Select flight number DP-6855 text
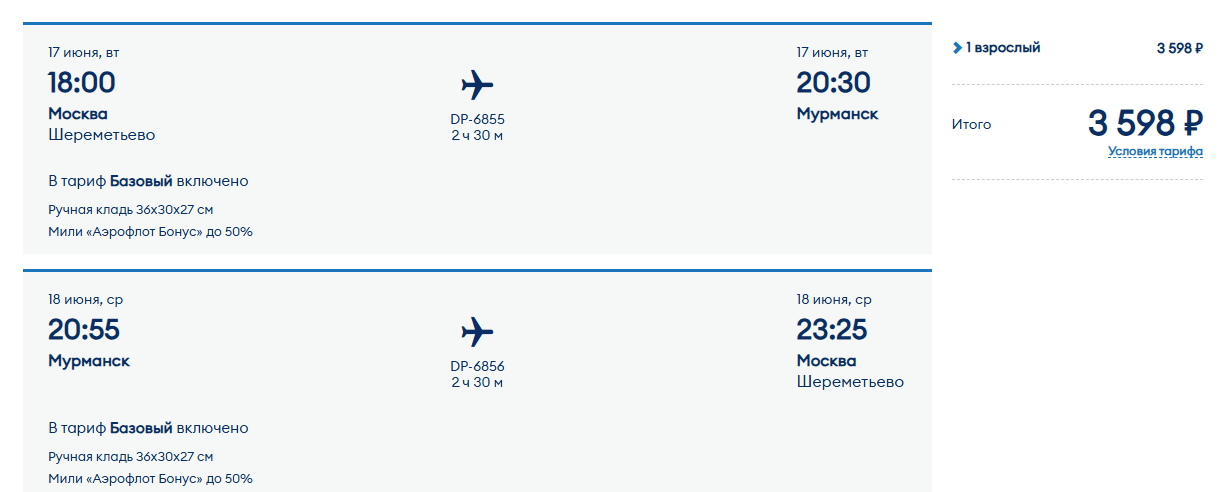1230x492 pixels. (x=477, y=119)
